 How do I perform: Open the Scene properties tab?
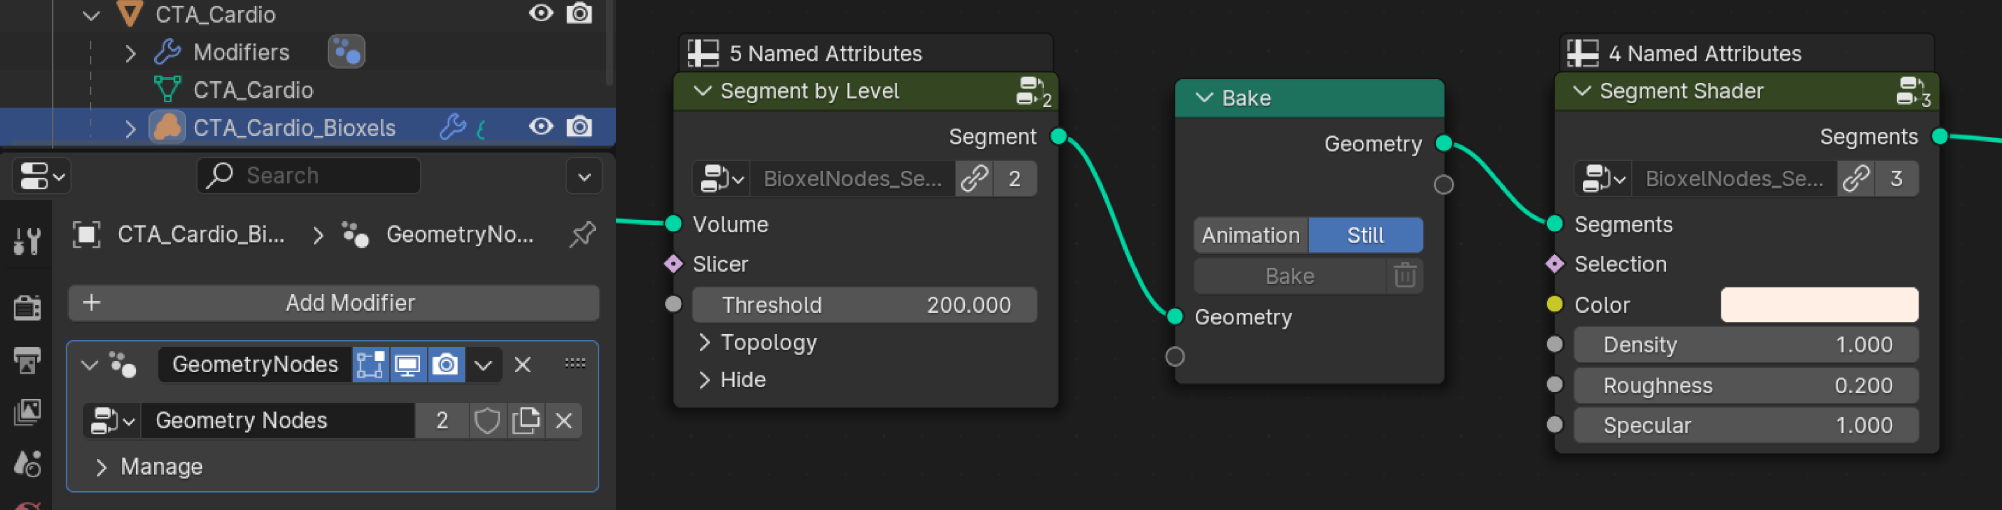27,463
